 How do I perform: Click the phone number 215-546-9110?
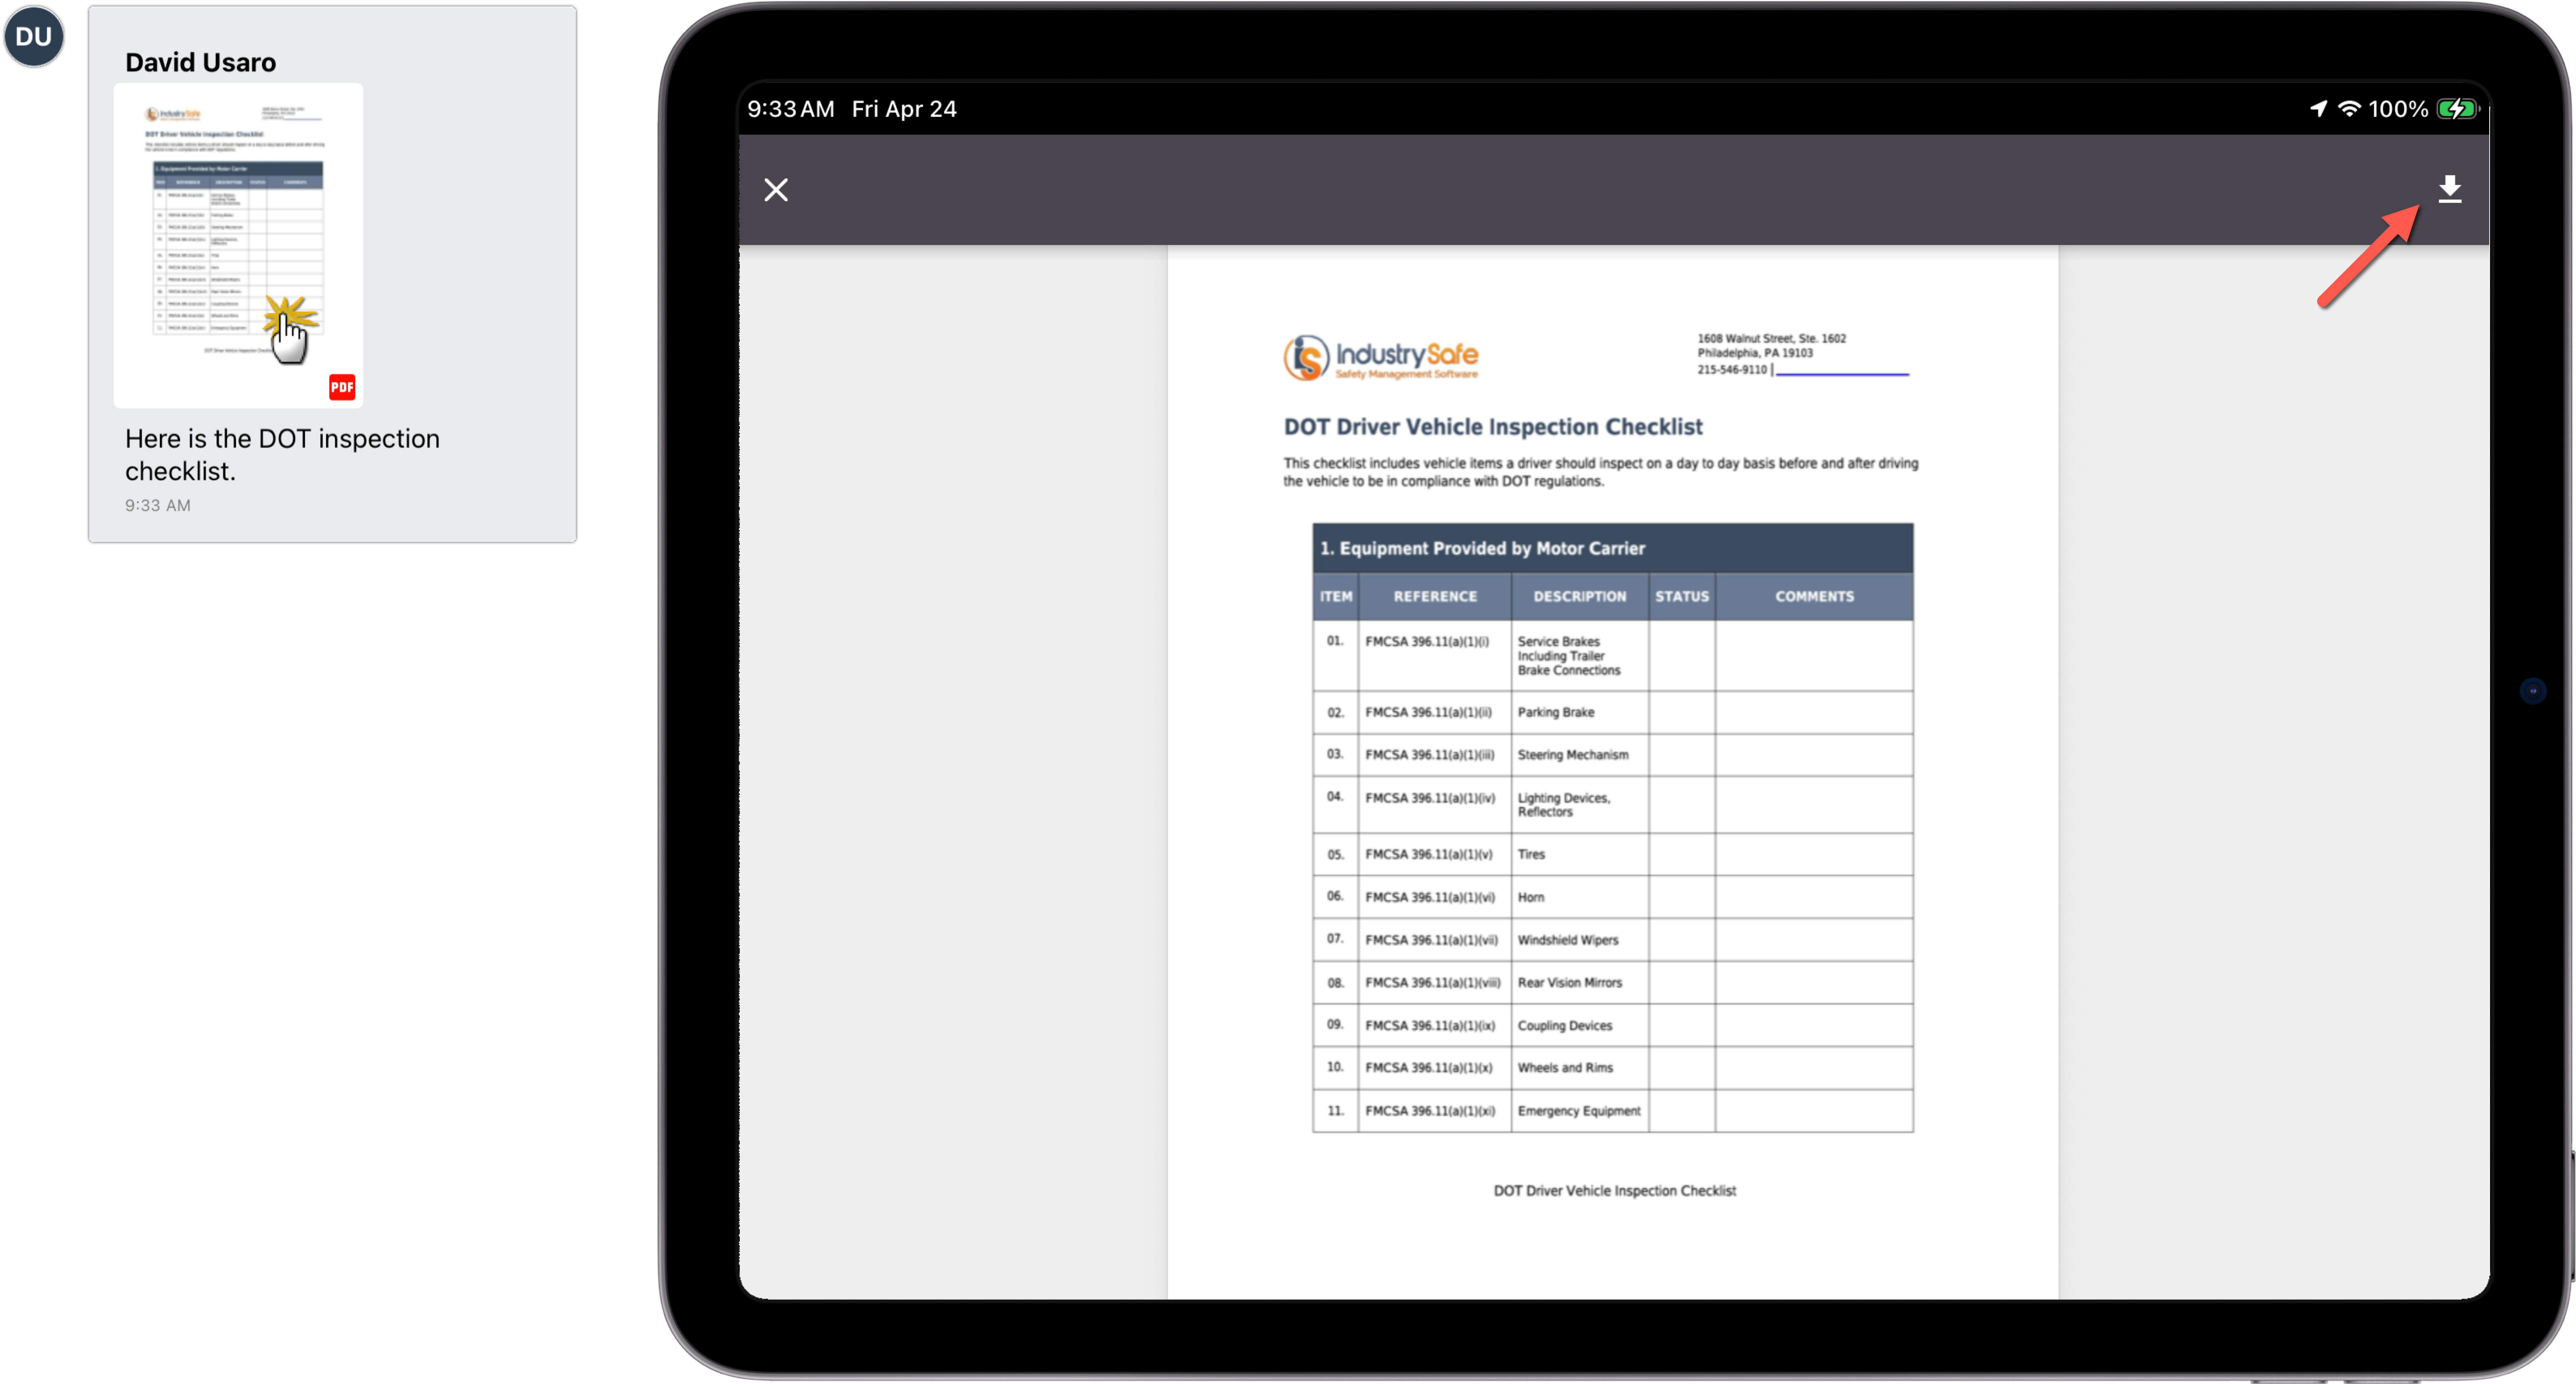pyautogui.click(x=1732, y=370)
